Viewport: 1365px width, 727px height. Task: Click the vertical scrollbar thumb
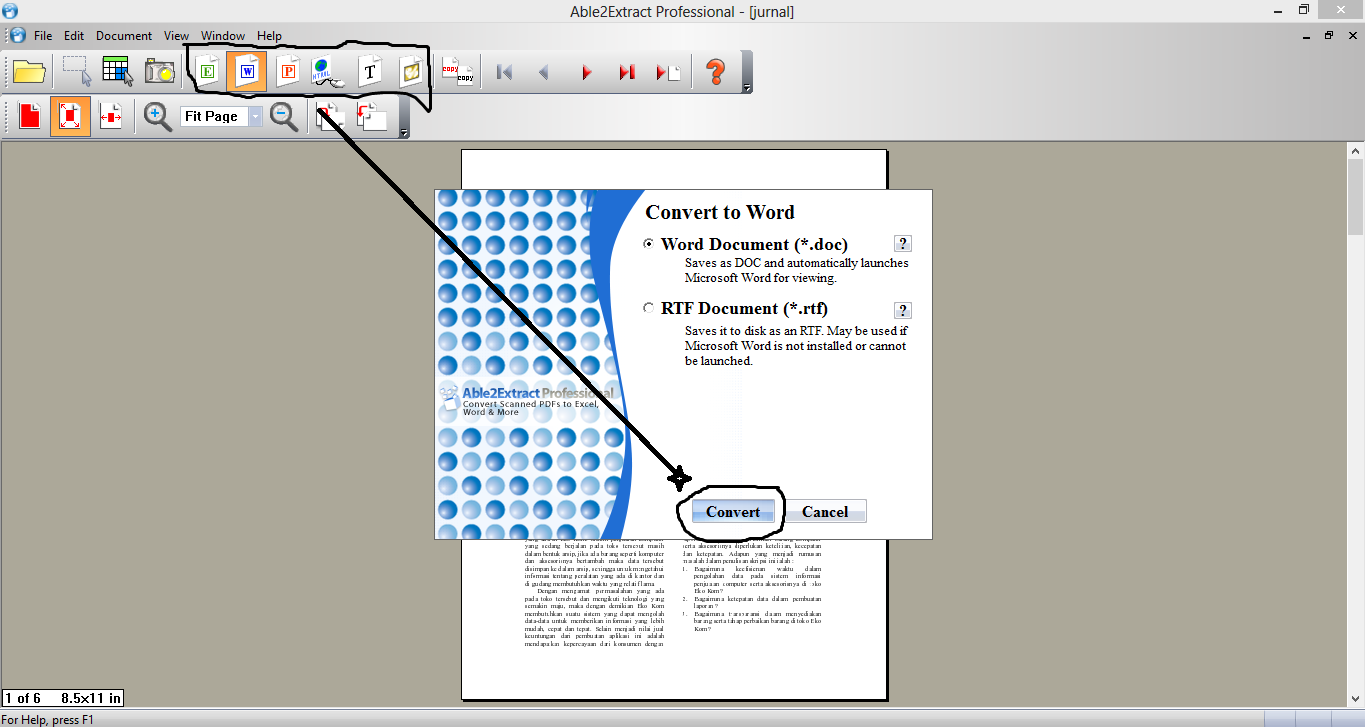click(x=1356, y=196)
